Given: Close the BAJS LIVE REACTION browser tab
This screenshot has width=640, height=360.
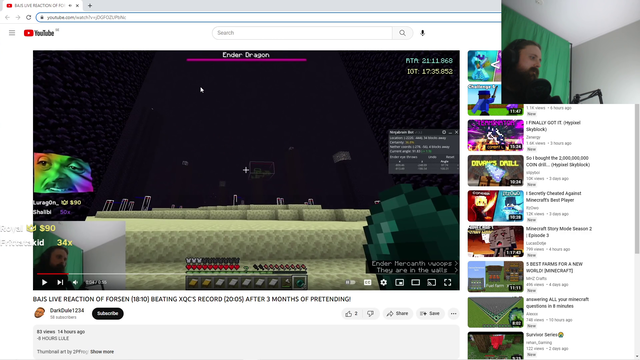Looking at the screenshot, I should click(x=78, y=5).
